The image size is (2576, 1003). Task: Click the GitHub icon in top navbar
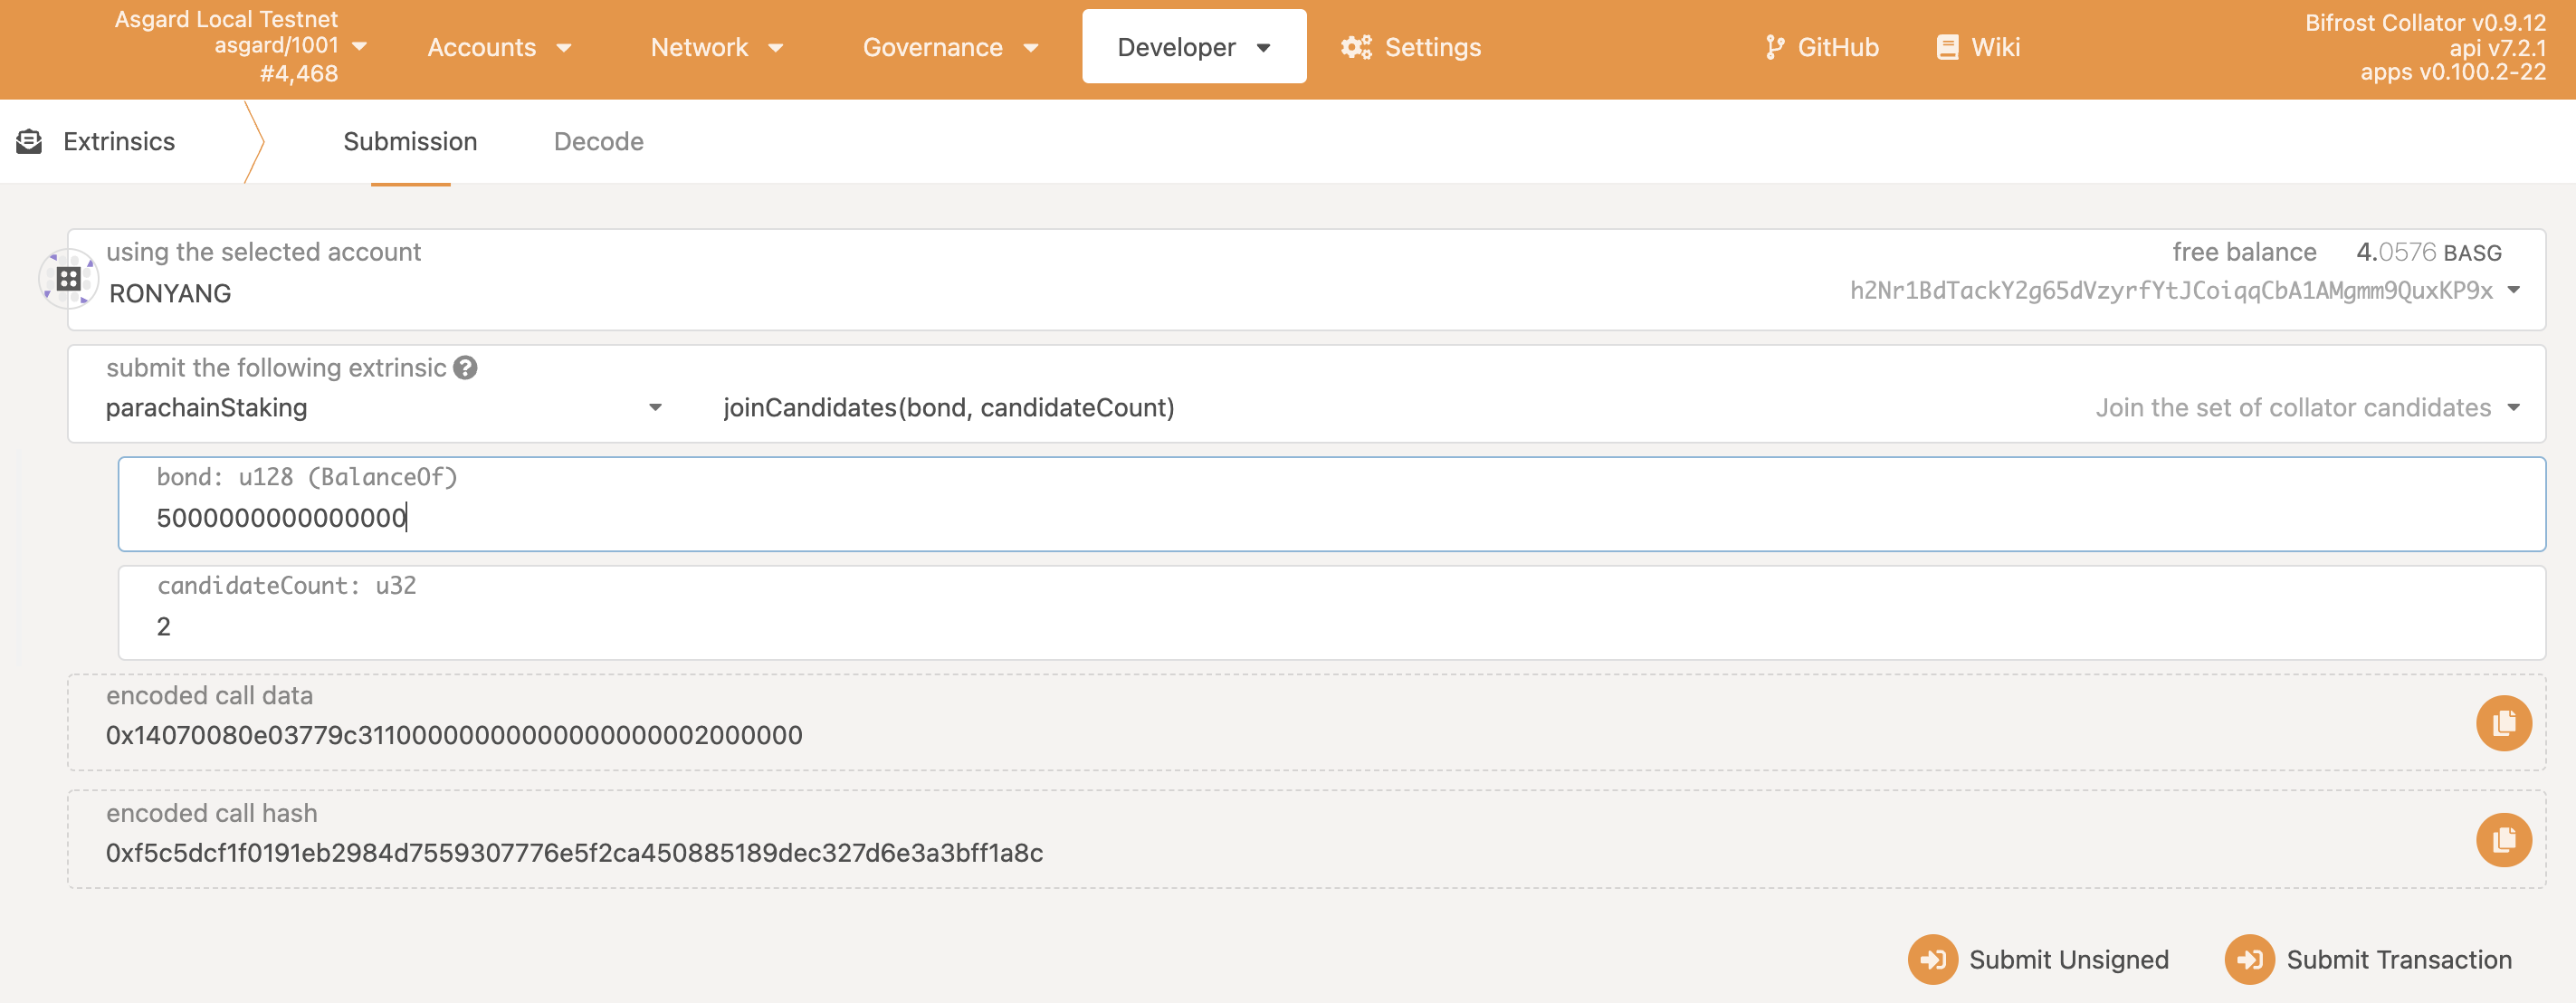click(1774, 46)
